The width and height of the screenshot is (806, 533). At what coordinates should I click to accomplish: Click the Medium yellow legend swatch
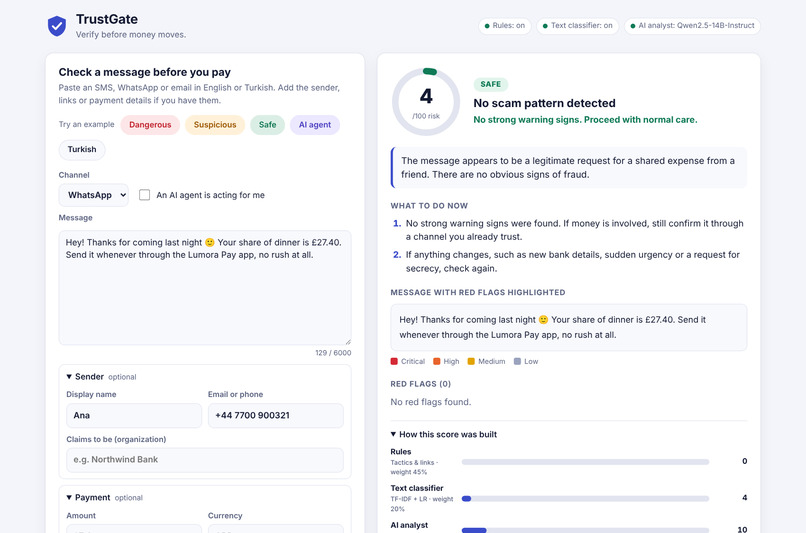click(x=471, y=361)
